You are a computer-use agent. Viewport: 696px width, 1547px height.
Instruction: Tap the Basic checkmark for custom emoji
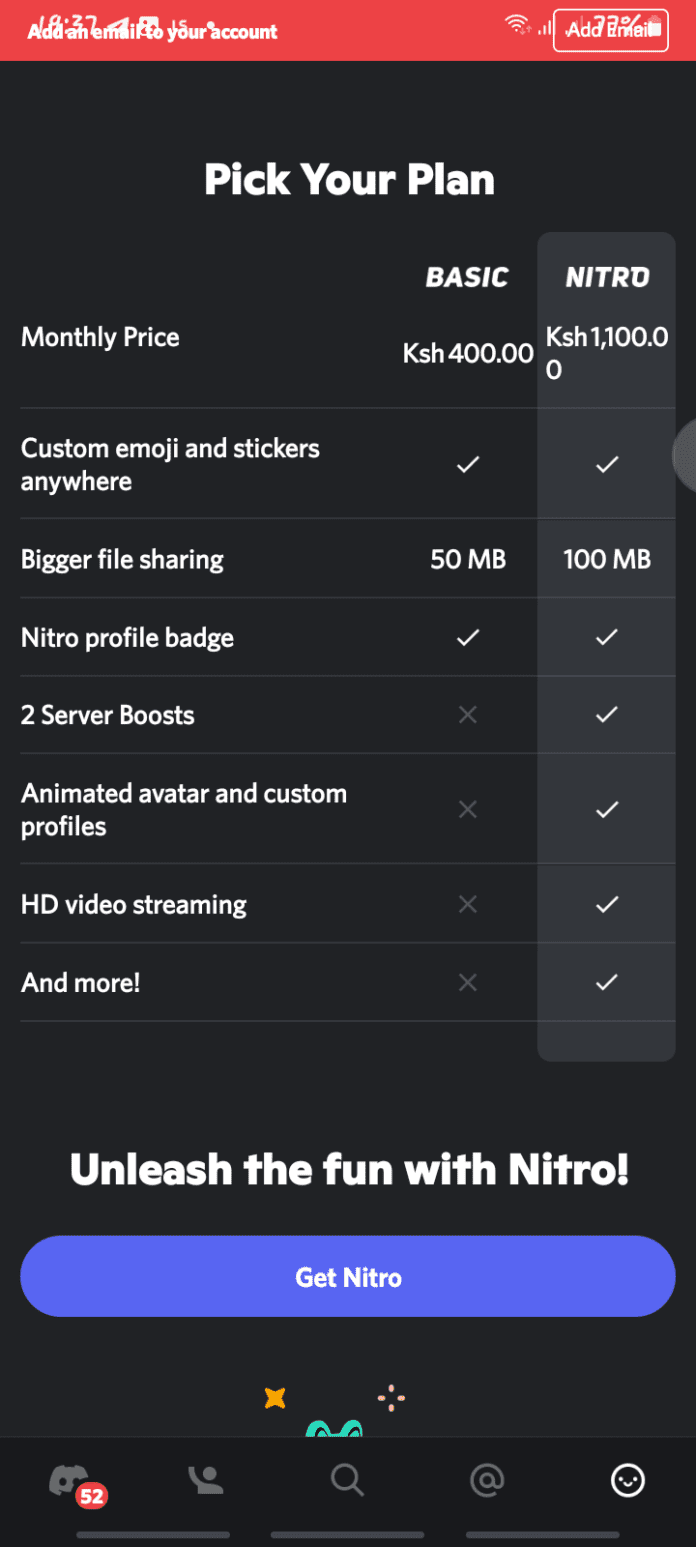[x=467, y=464]
